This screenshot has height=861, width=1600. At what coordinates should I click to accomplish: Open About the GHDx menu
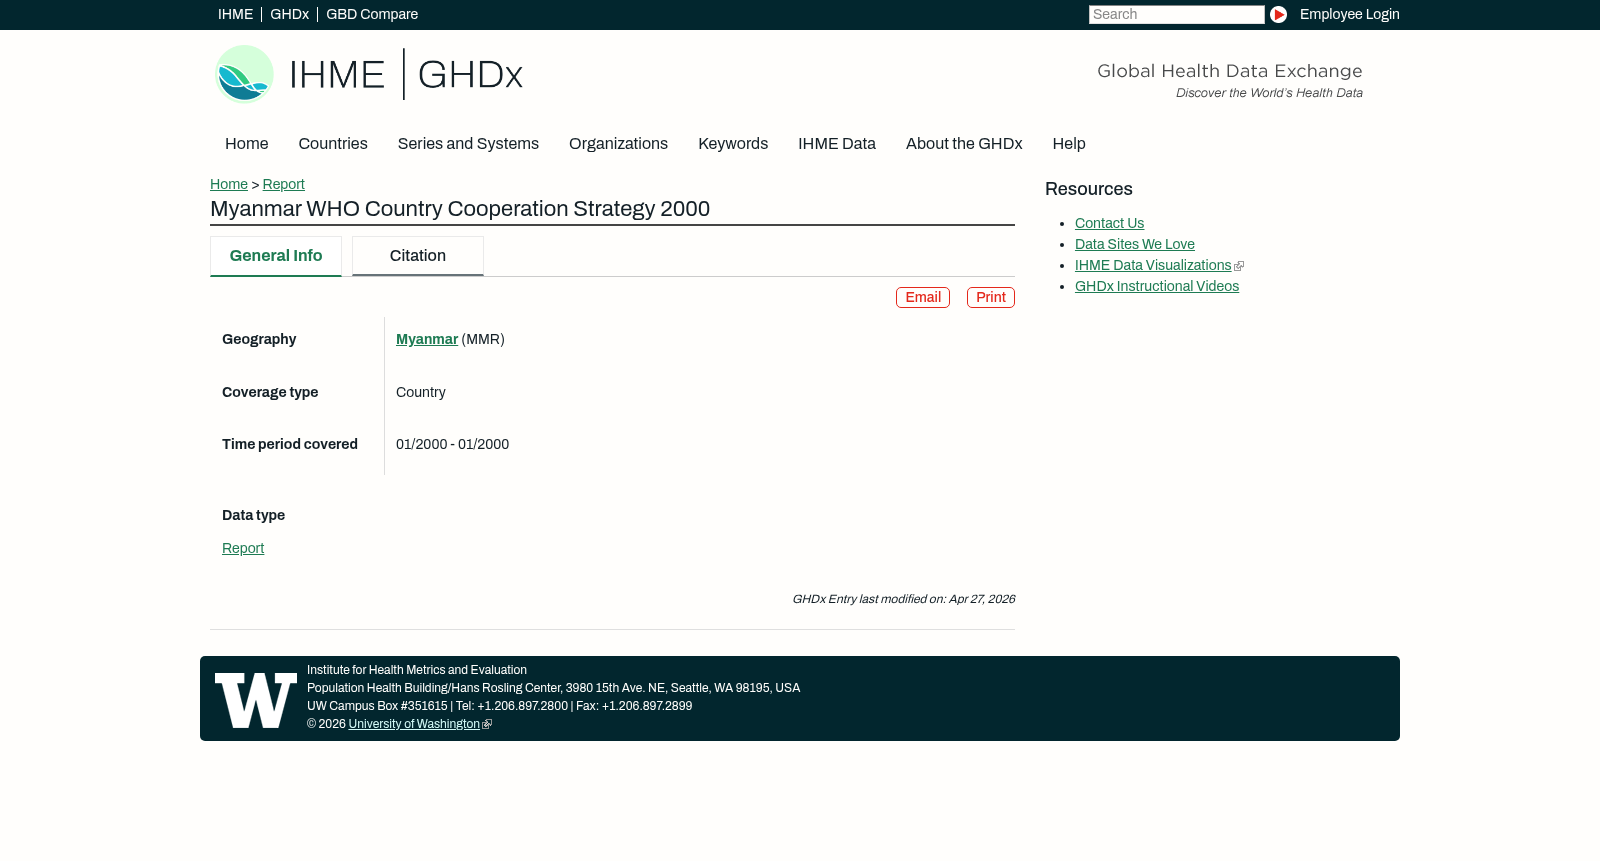click(964, 144)
